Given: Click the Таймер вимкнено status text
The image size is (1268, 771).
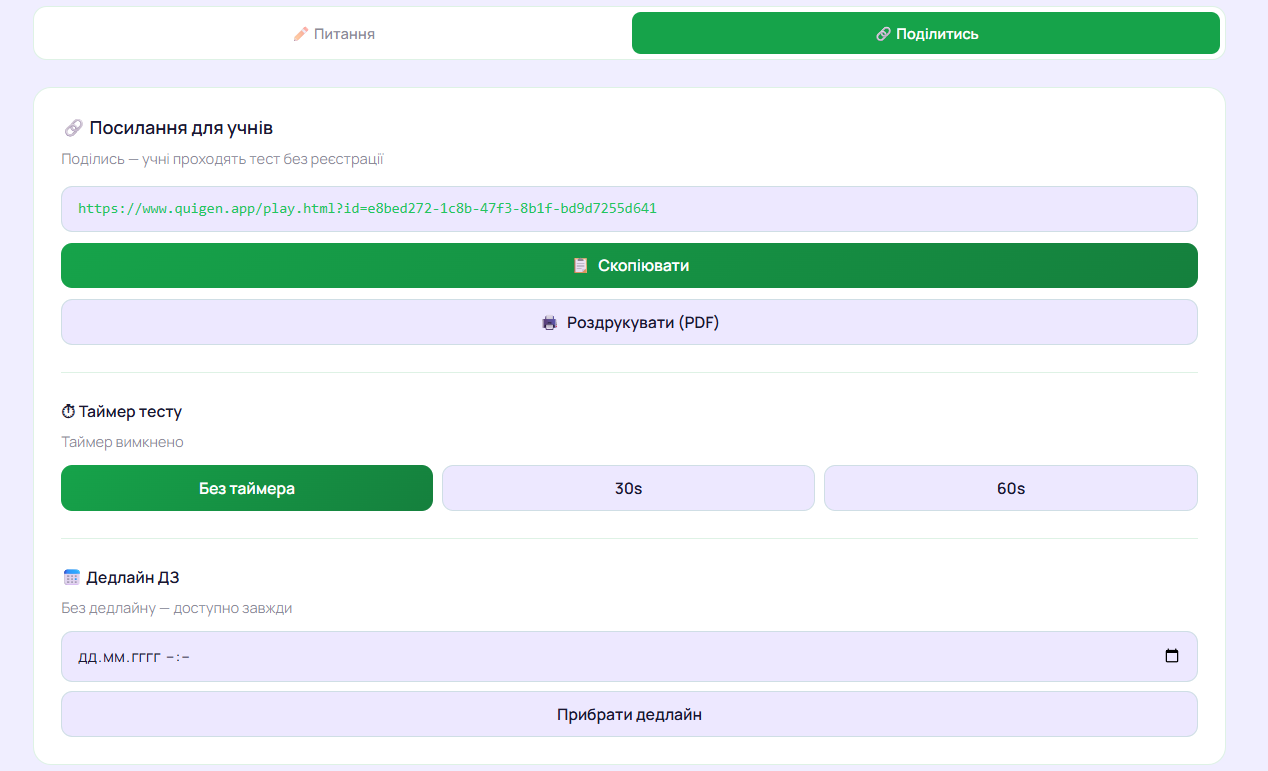Looking at the screenshot, I should 122,442.
